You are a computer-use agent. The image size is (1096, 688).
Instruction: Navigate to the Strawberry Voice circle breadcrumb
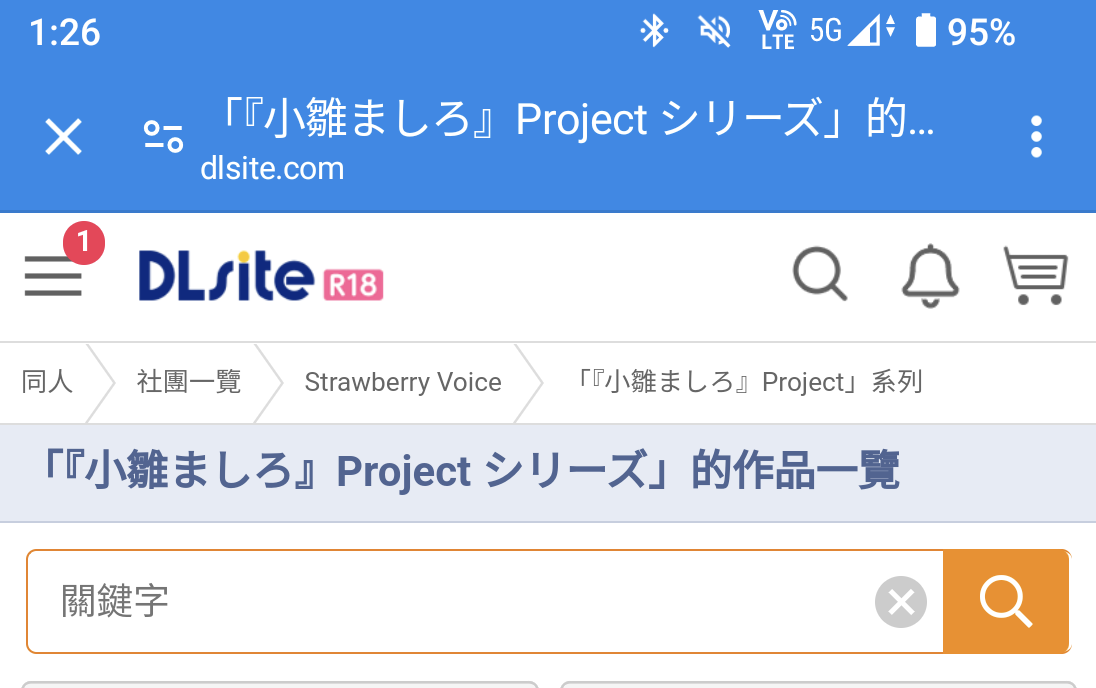(403, 382)
